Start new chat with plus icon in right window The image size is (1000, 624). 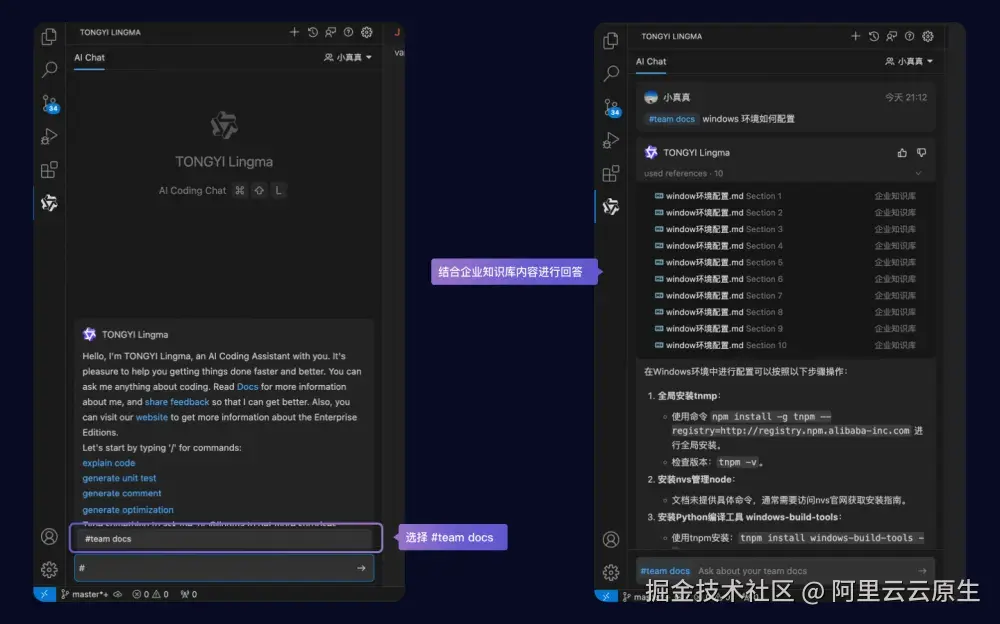(x=855, y=36)
